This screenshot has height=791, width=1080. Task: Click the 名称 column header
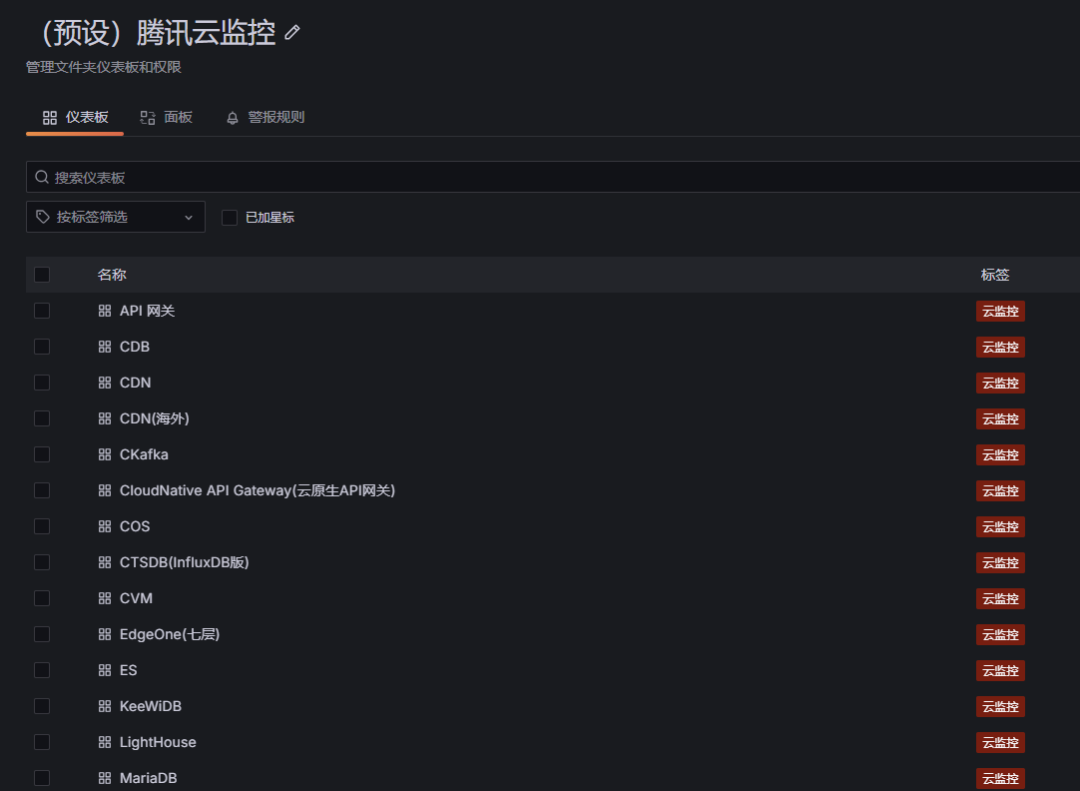click(x=112, y=275)
